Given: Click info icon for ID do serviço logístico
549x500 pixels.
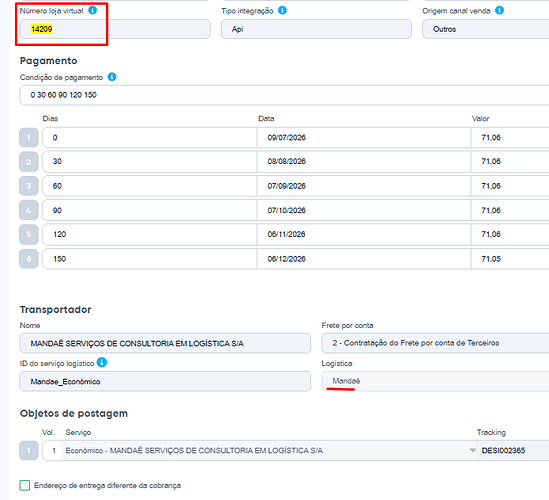Looking at the screenshot, I should (102, 362).
